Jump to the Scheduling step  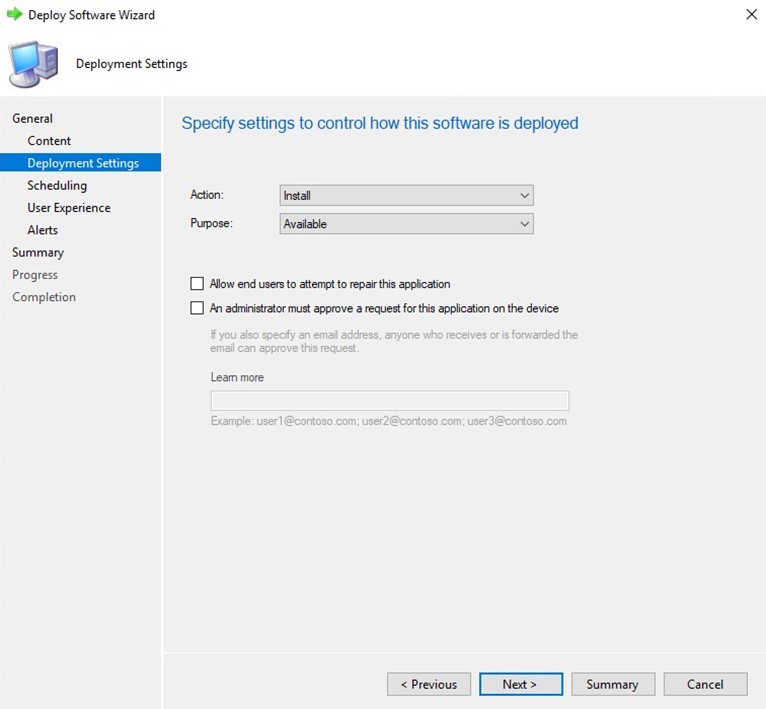(57, 185)
